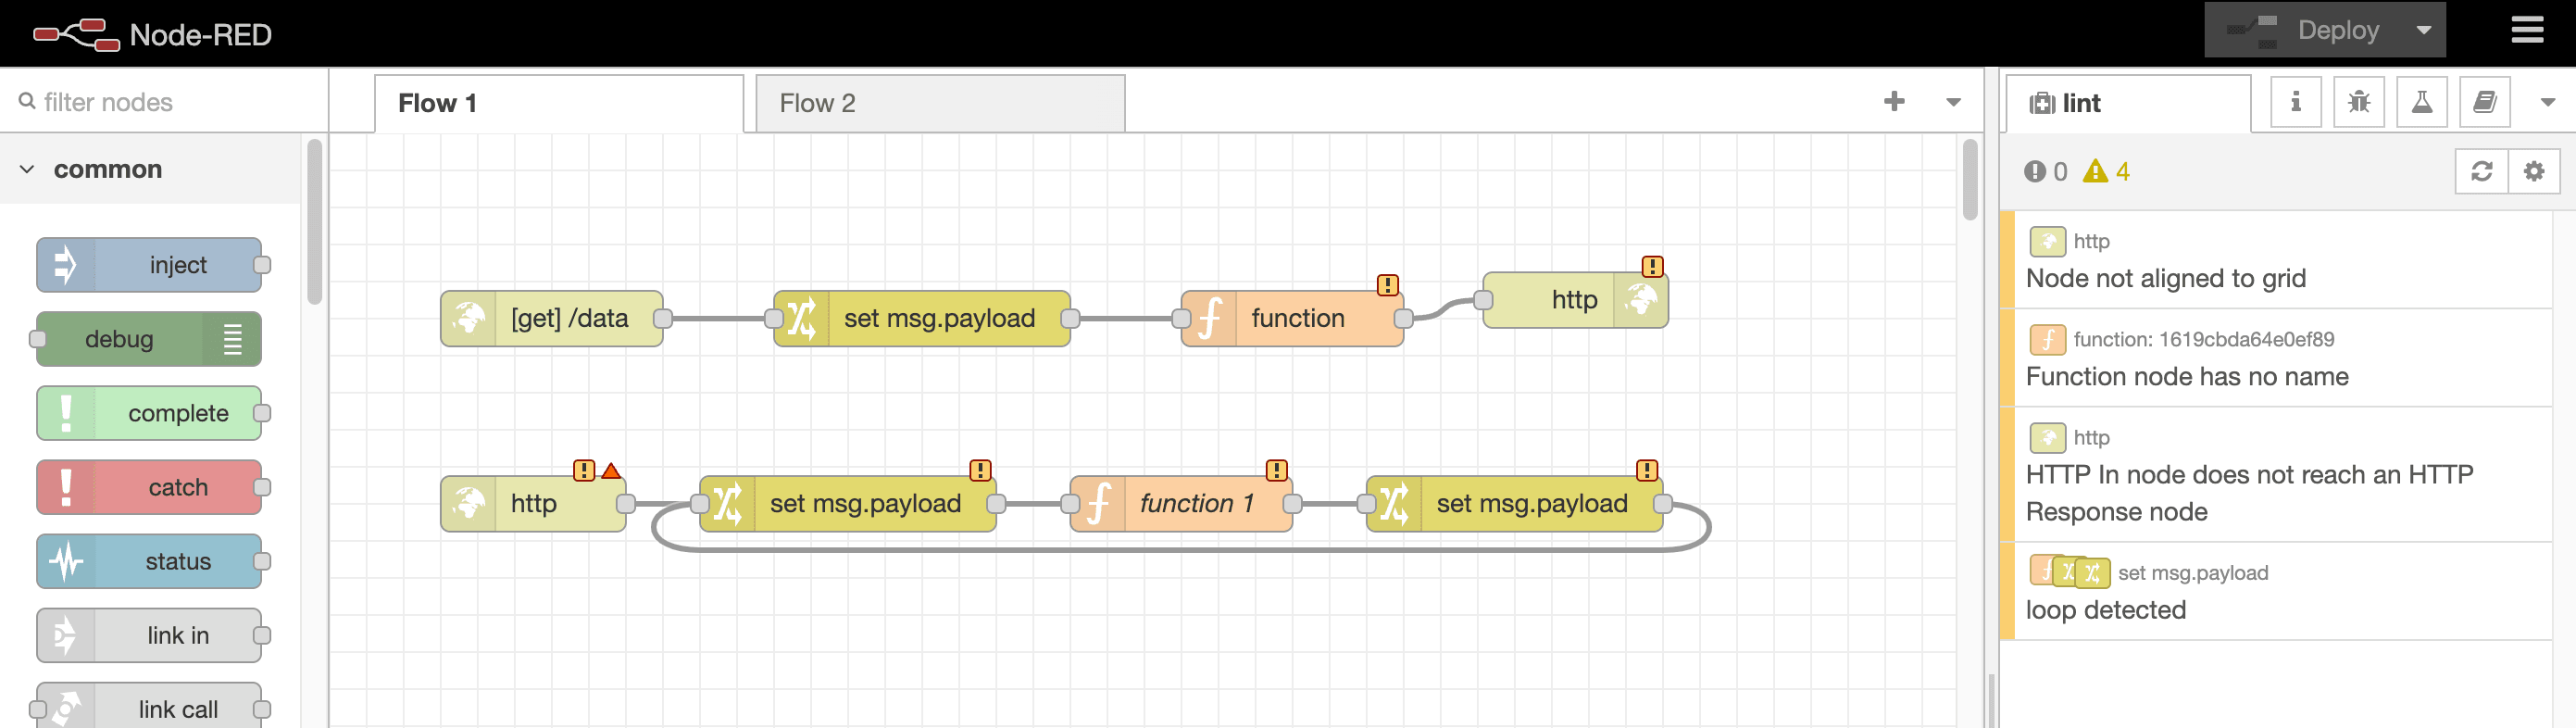
Task: Click the add flow plus icon
Action: 1893,102
